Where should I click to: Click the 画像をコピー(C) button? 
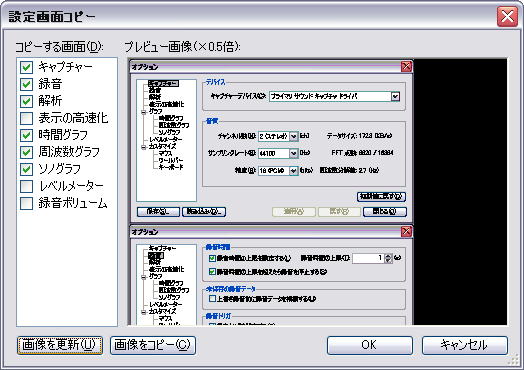[x=153, y=345]
